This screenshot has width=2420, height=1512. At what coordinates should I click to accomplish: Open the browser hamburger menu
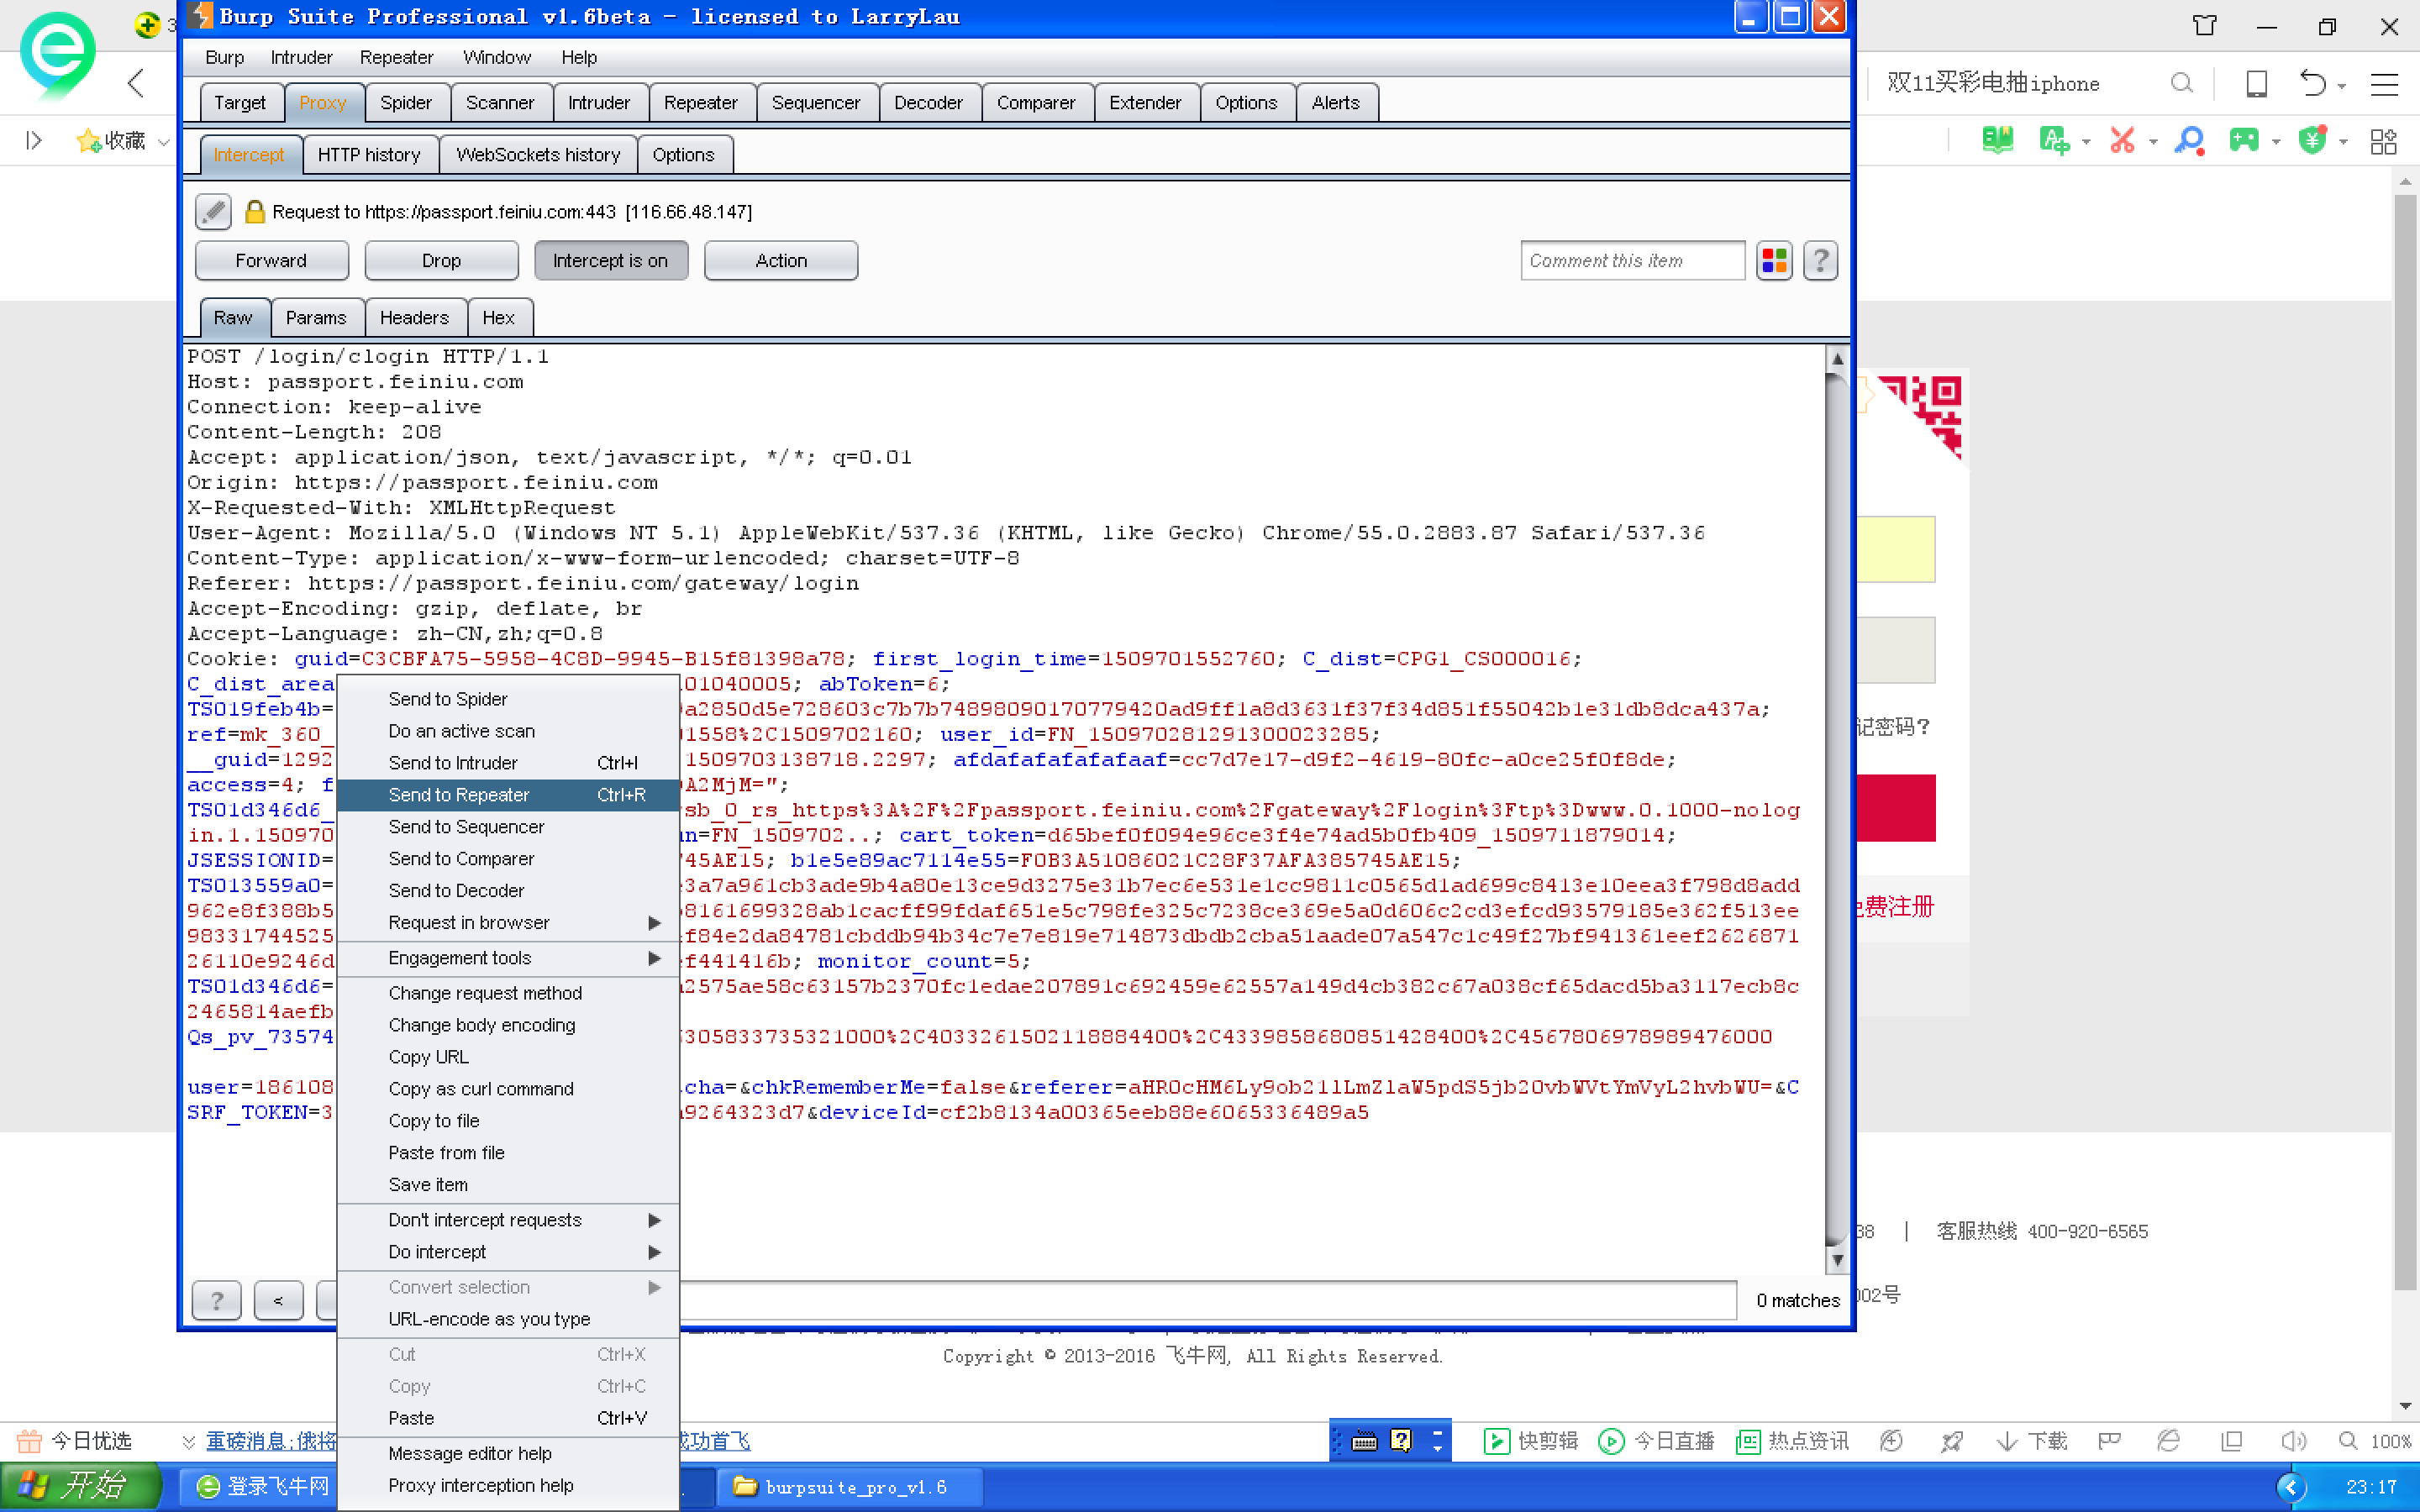[2384, 84]
